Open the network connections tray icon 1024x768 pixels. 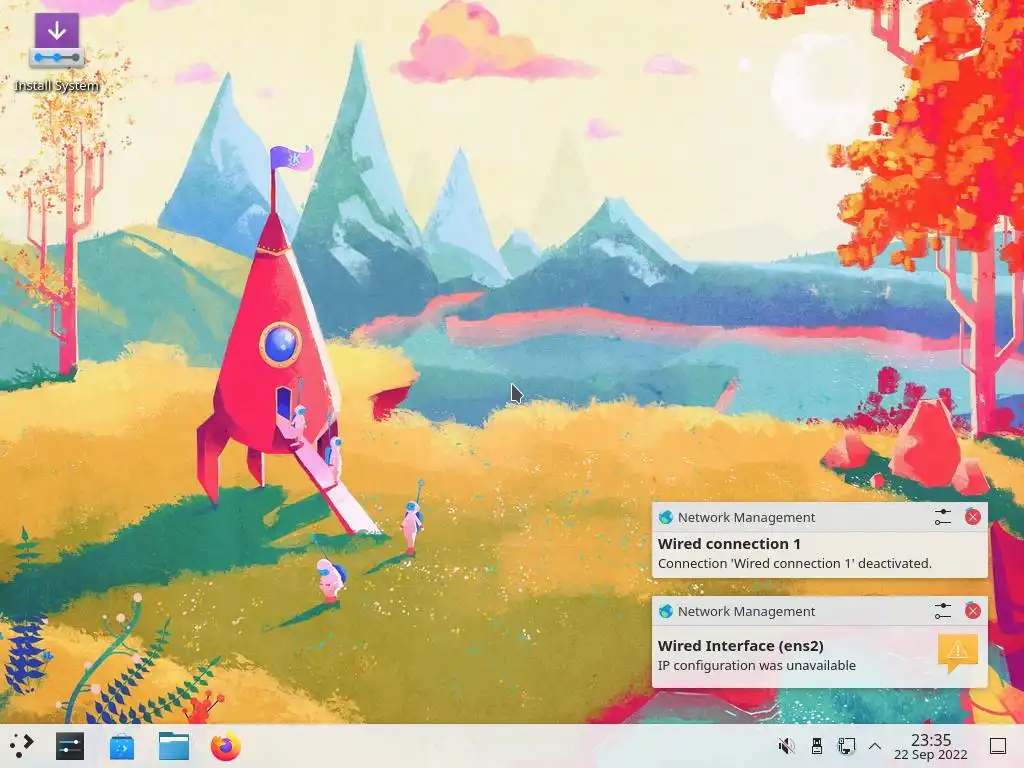[x=846, y=746]
